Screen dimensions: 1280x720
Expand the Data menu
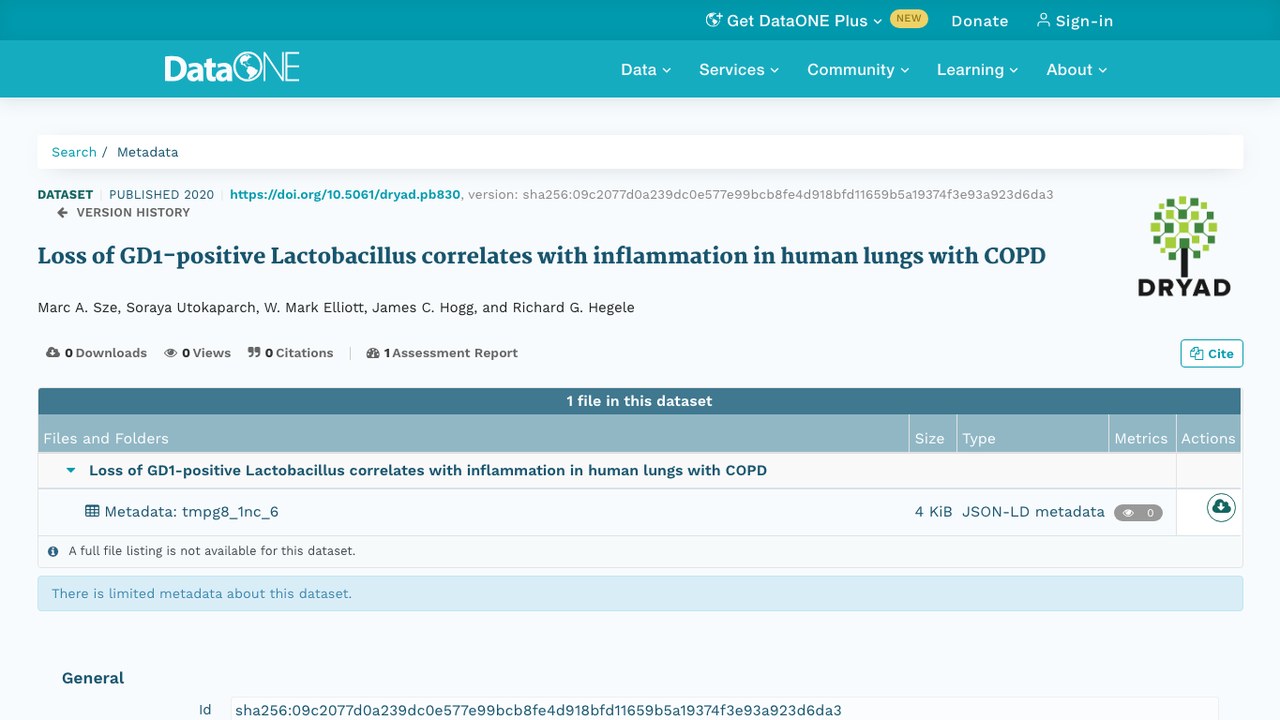pos(646,69)
